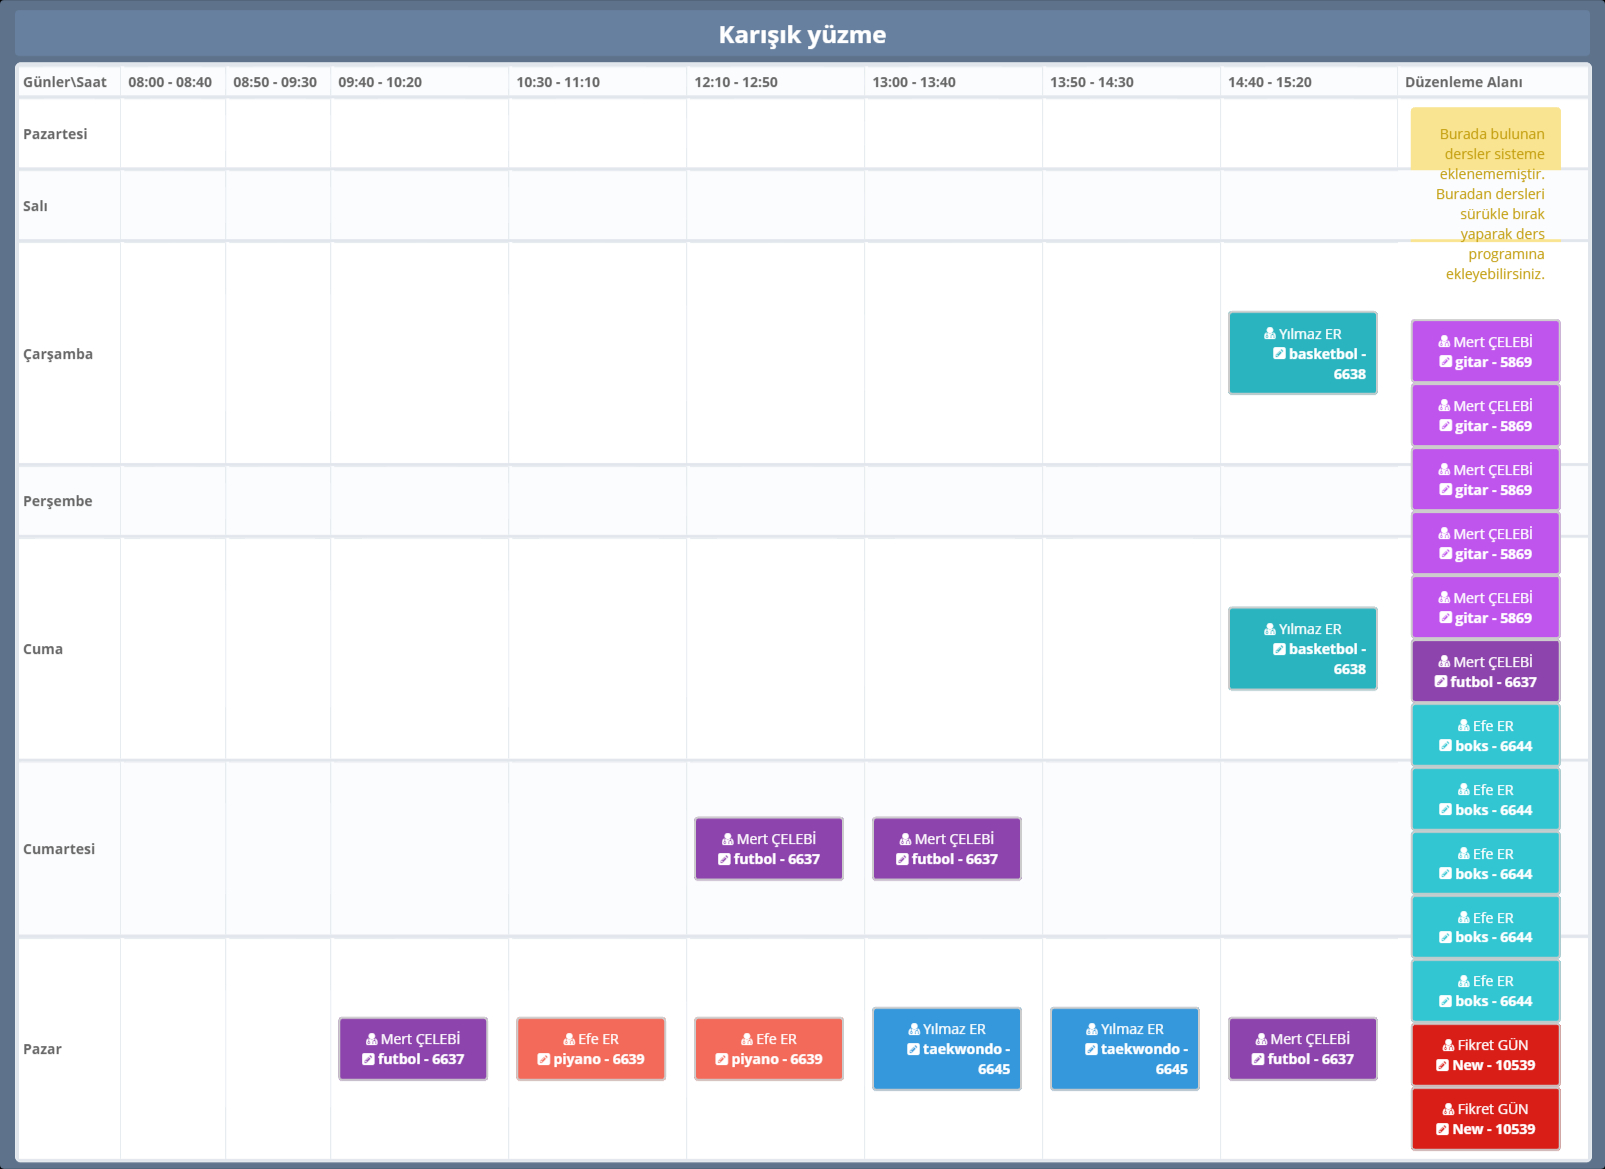Click teacher icon on Pazar 13:00 taekwondo card
Screen dimensions: 1605x1169
[x=913, y=1029]
